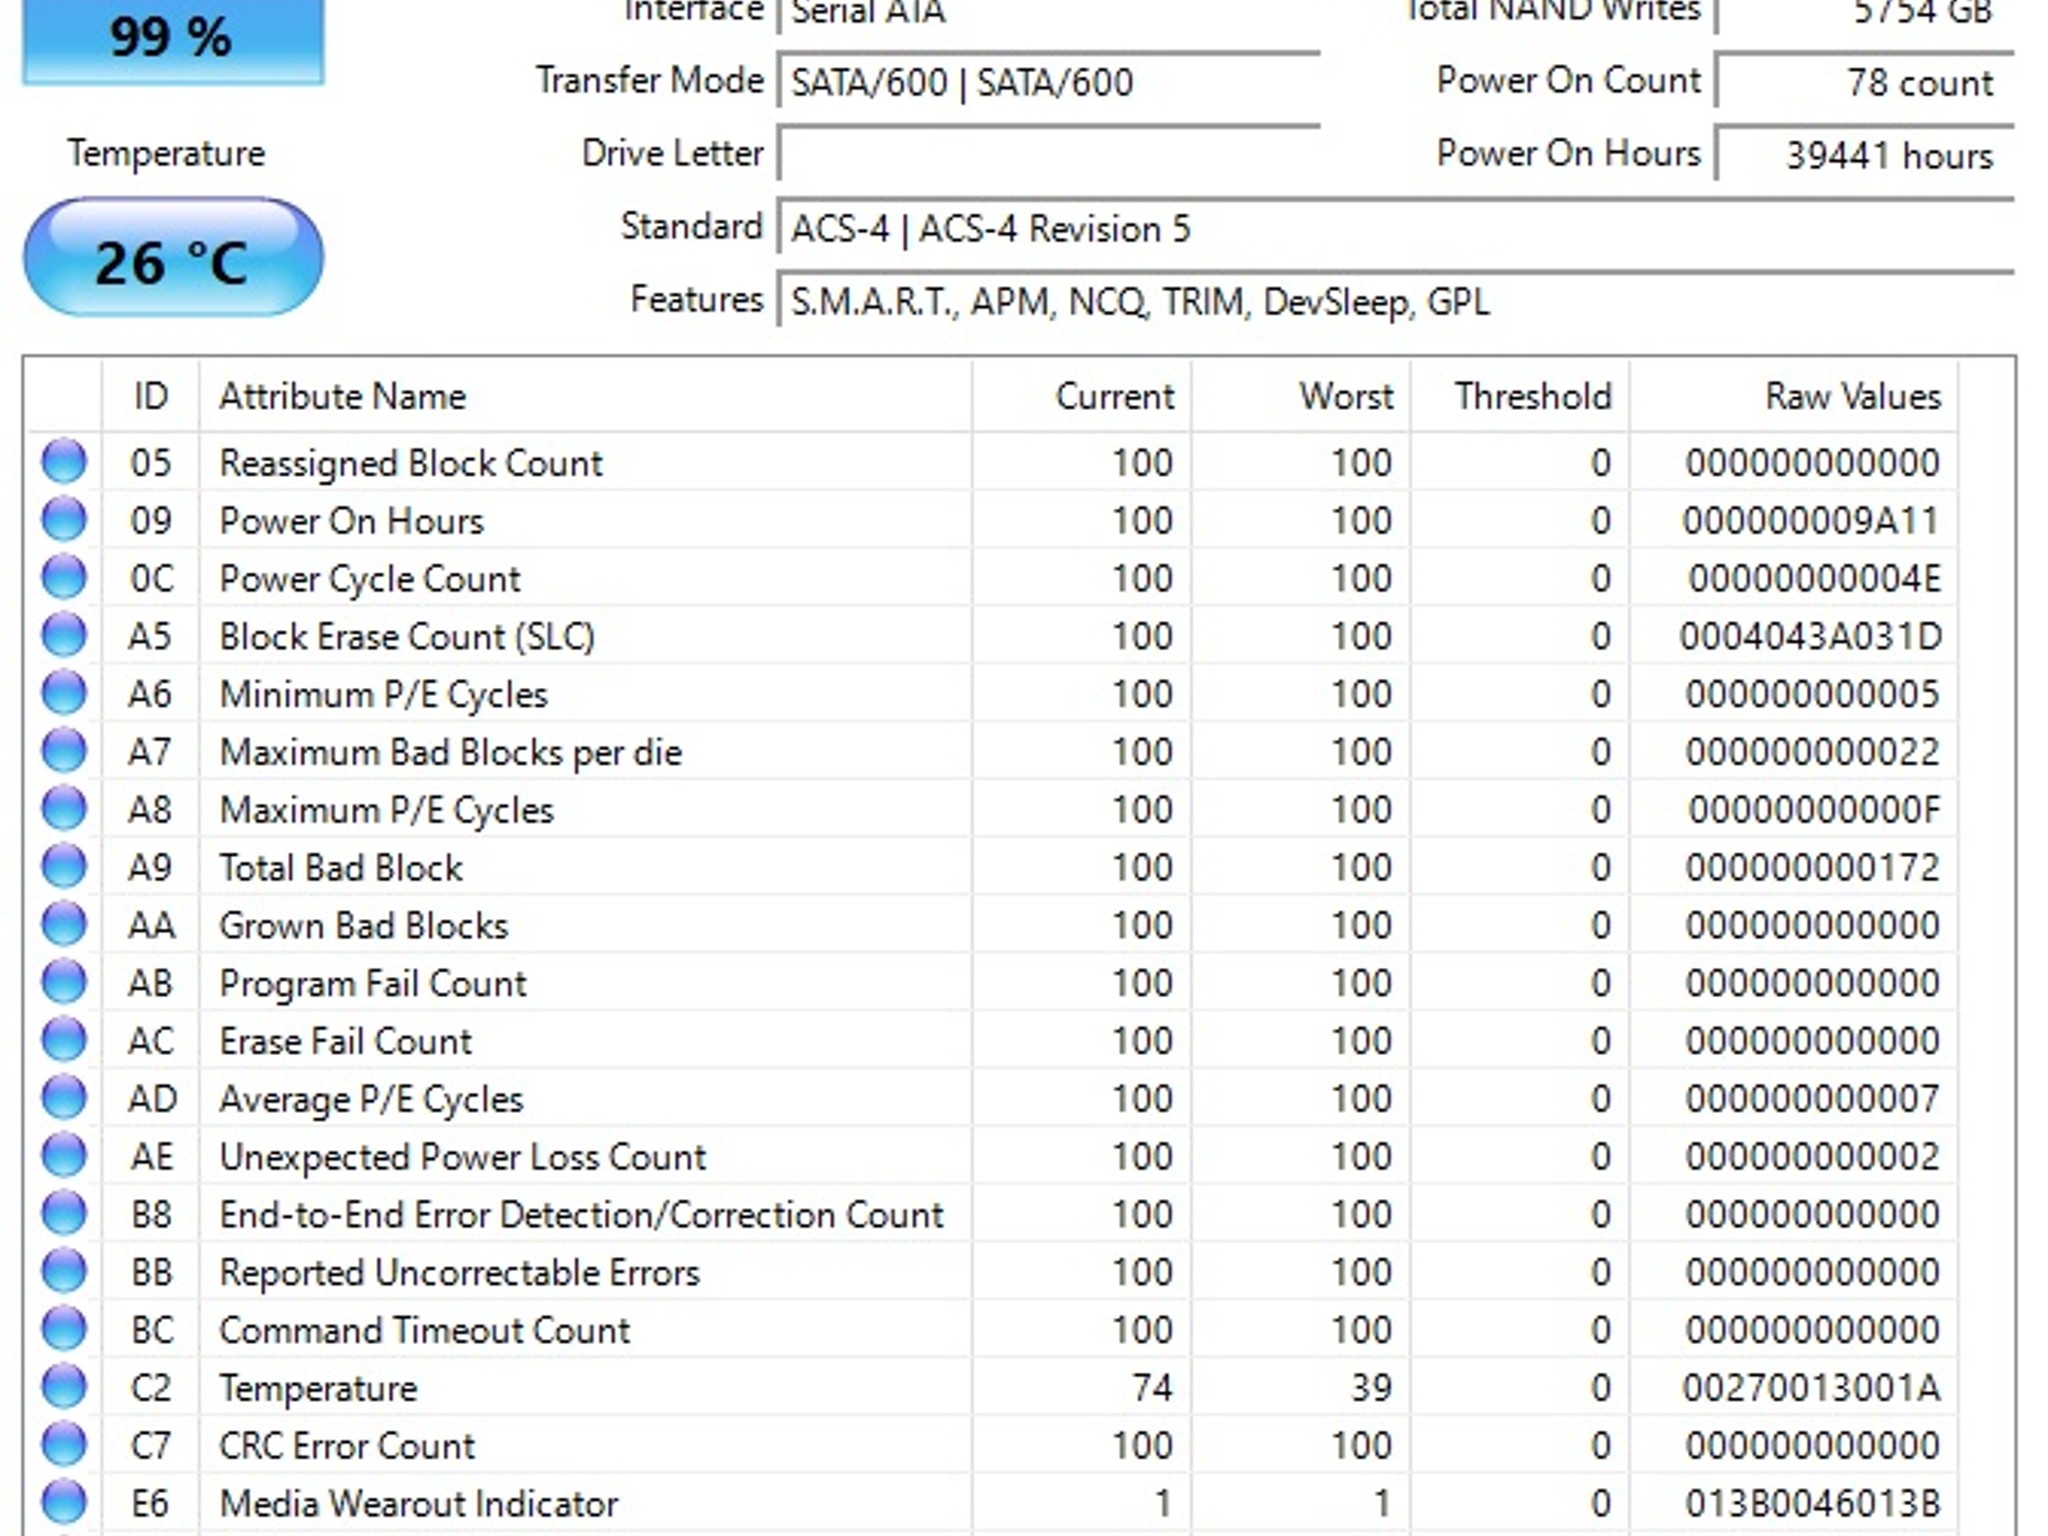The height and width of the screenshot is (1536, 2048).
Task: Click the Power On Count 78 count field
Action: pyautogui.click(x=1865, y=82)
